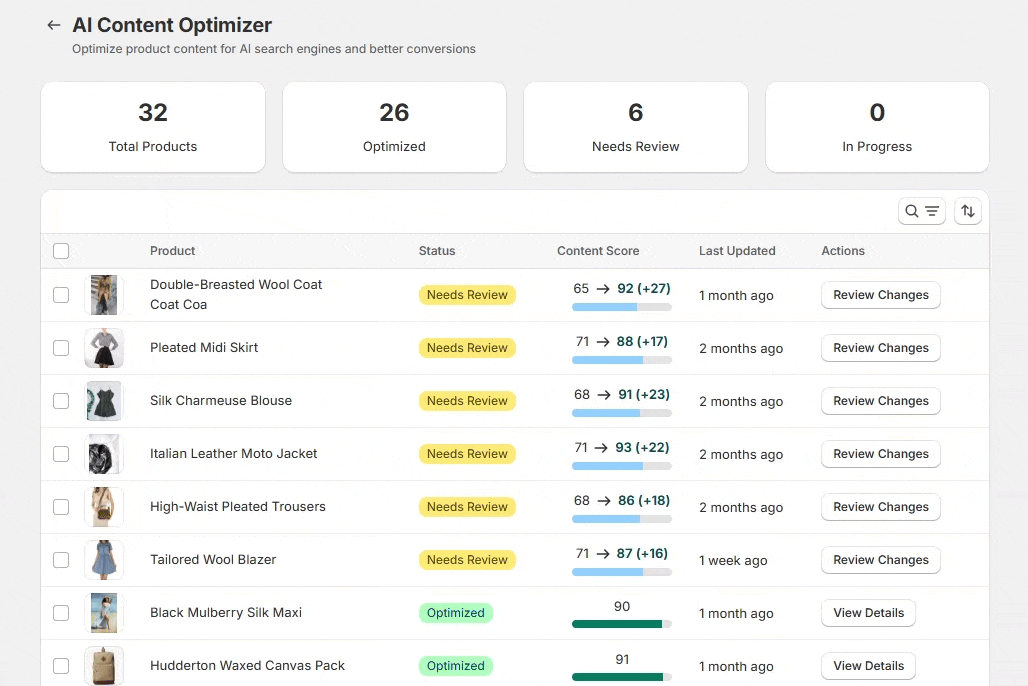1028x686 pixels.
Task: Open the Black Mulberry Silk Maxi image
Action: click(104, 613)
